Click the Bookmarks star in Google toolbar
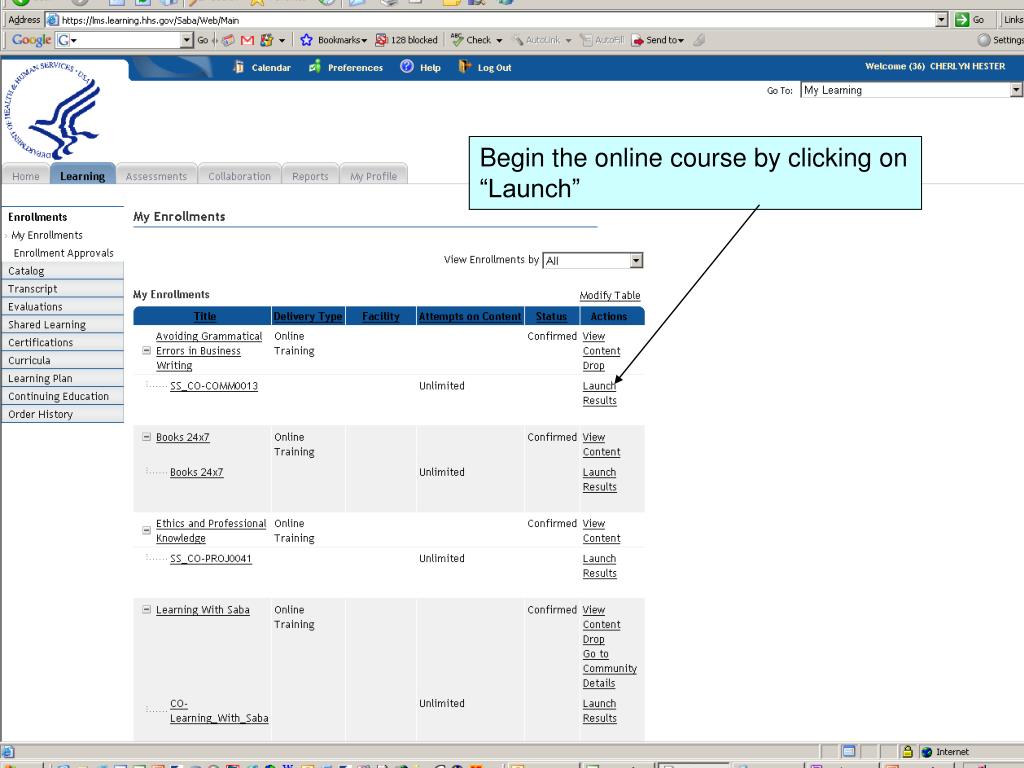This screenshot has width=1024, height=768. tap(308, 40)
